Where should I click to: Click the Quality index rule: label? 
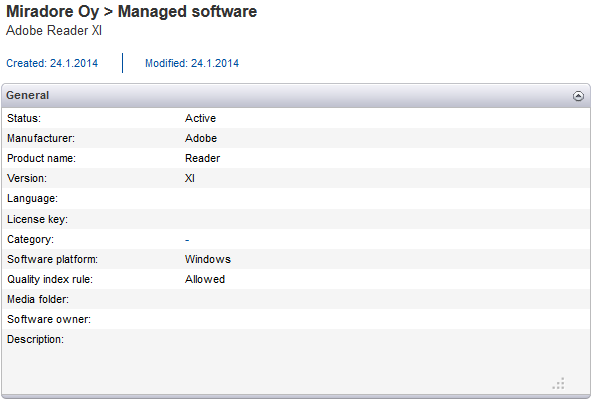[50, 279]
